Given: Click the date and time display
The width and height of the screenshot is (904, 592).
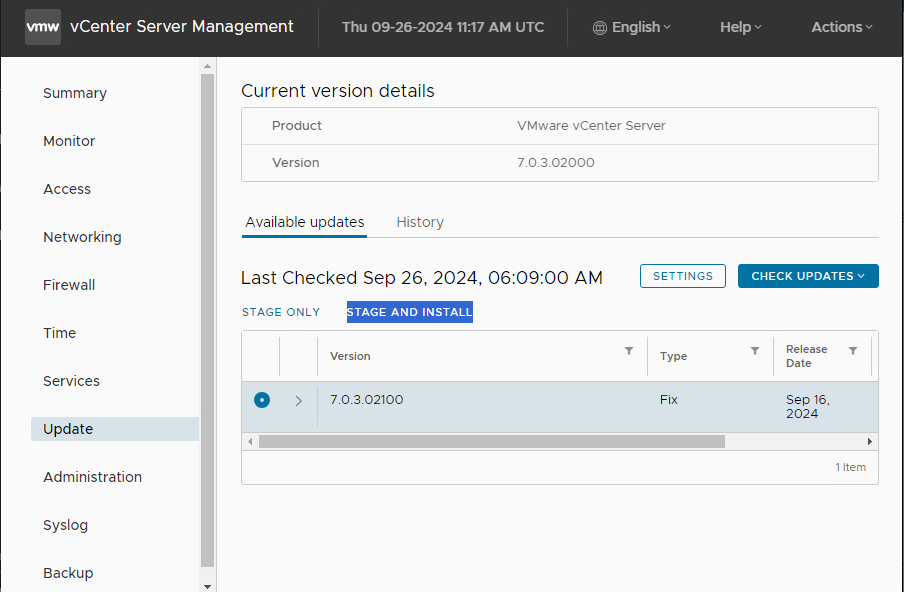Looking at the screenshot, I should pos(443,27).
